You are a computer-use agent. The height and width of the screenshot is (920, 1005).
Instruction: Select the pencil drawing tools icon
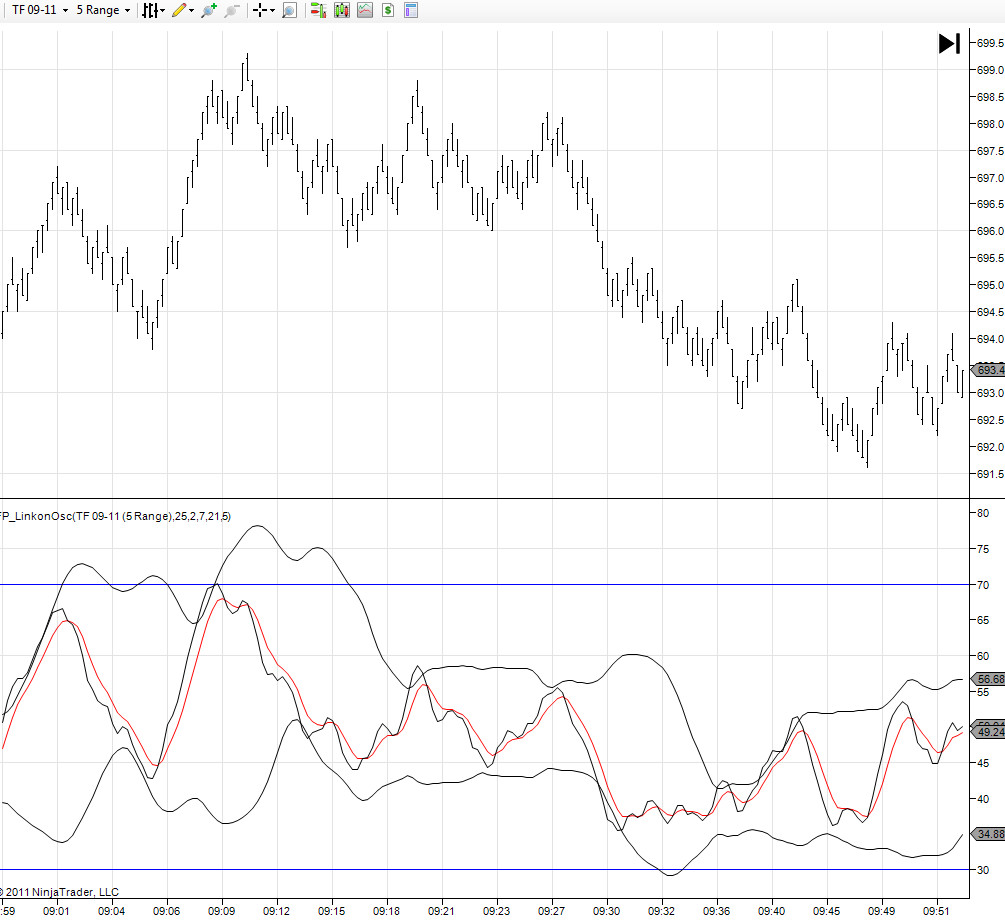[x=179, y=10]
